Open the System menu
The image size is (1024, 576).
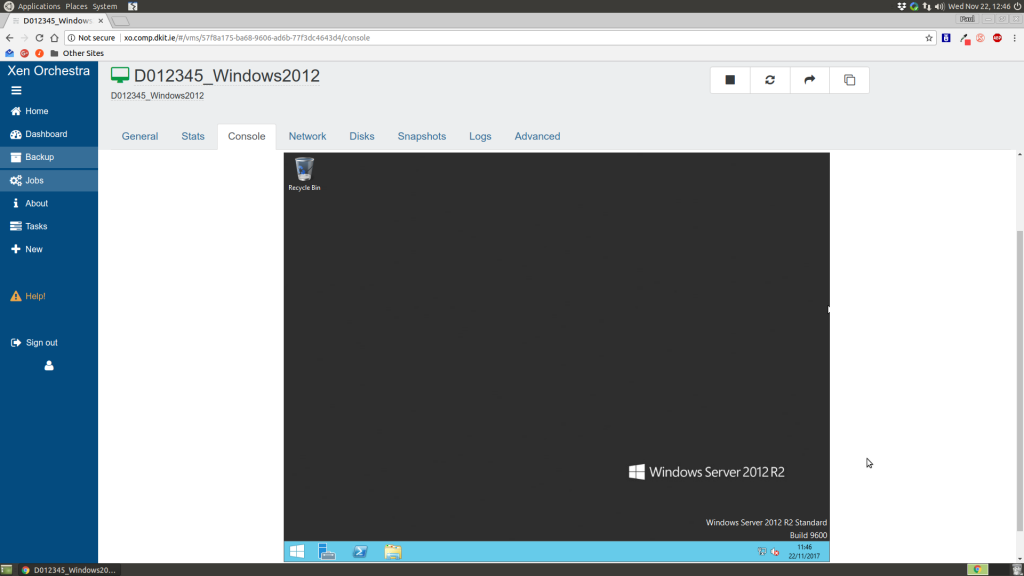click(104, 6)
